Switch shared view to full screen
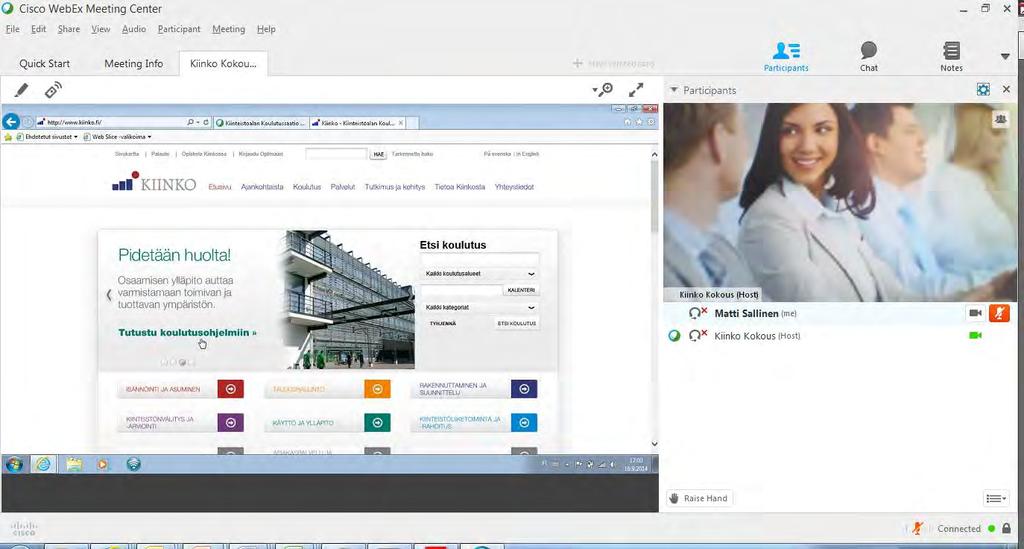The height and width of the screenshot is (549, 1024). click(x=636, y=89)
